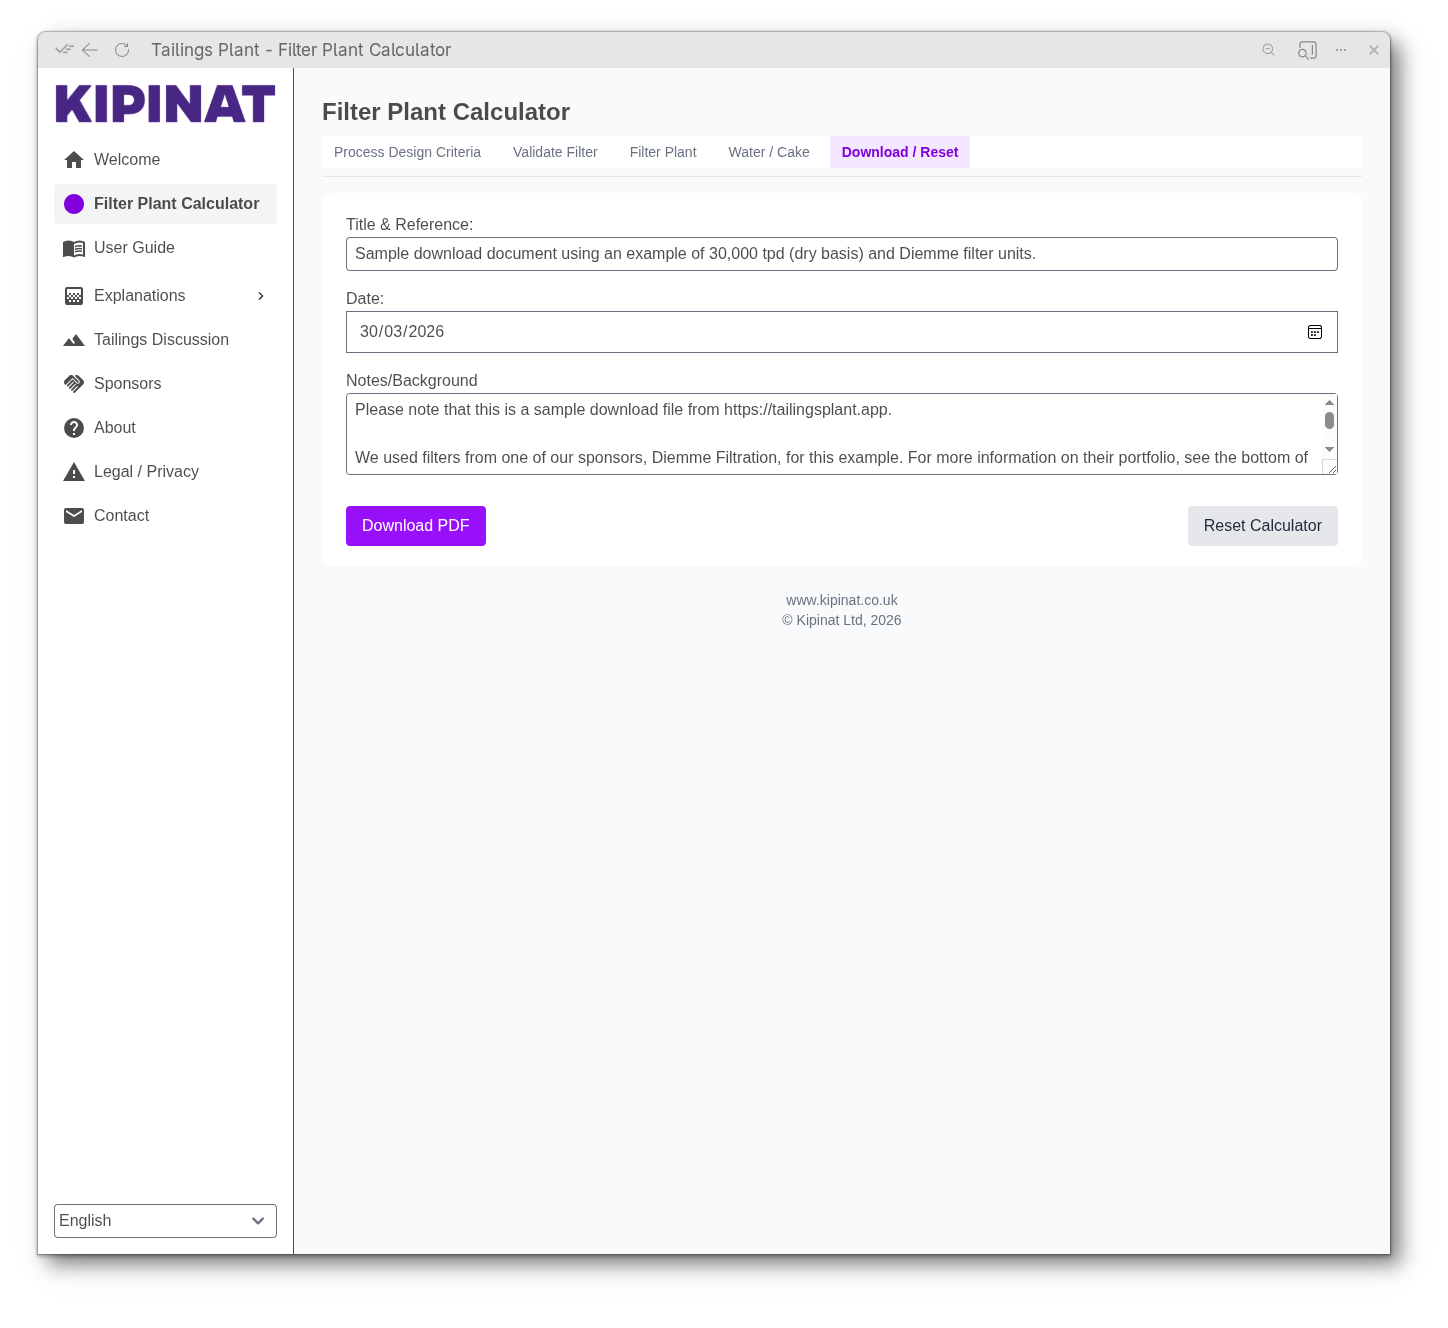Click the About question mark icon
Viewport: 1448px width, 1328px height.
click(74, 428)
